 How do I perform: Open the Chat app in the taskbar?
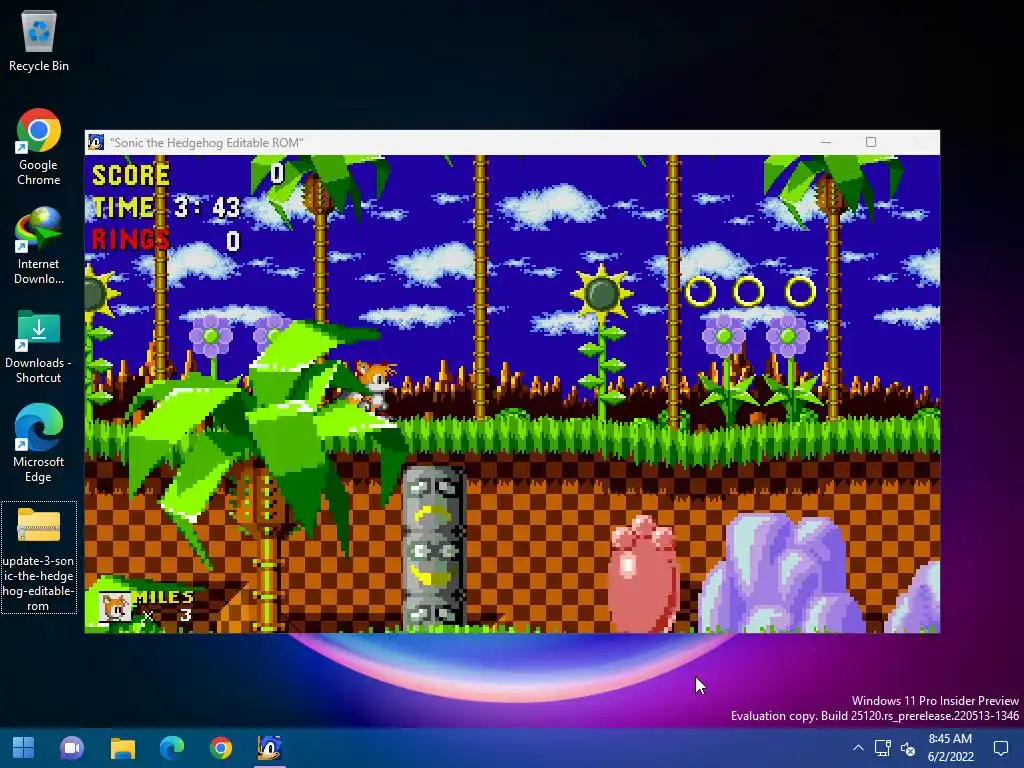[72, 748]
